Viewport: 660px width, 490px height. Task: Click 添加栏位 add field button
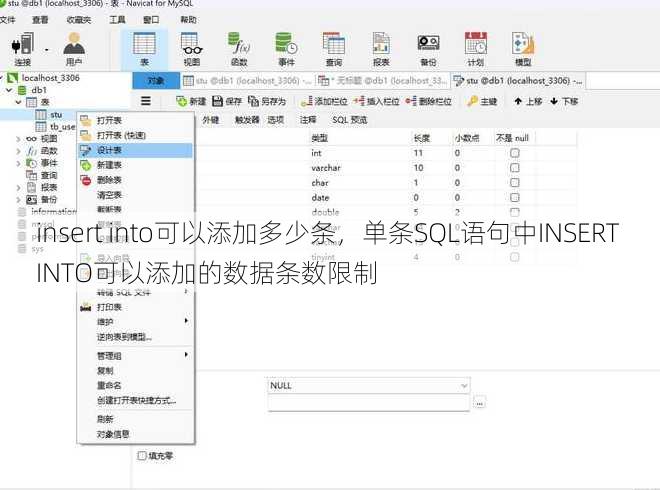pyautogui.click(x=324, y=101)
